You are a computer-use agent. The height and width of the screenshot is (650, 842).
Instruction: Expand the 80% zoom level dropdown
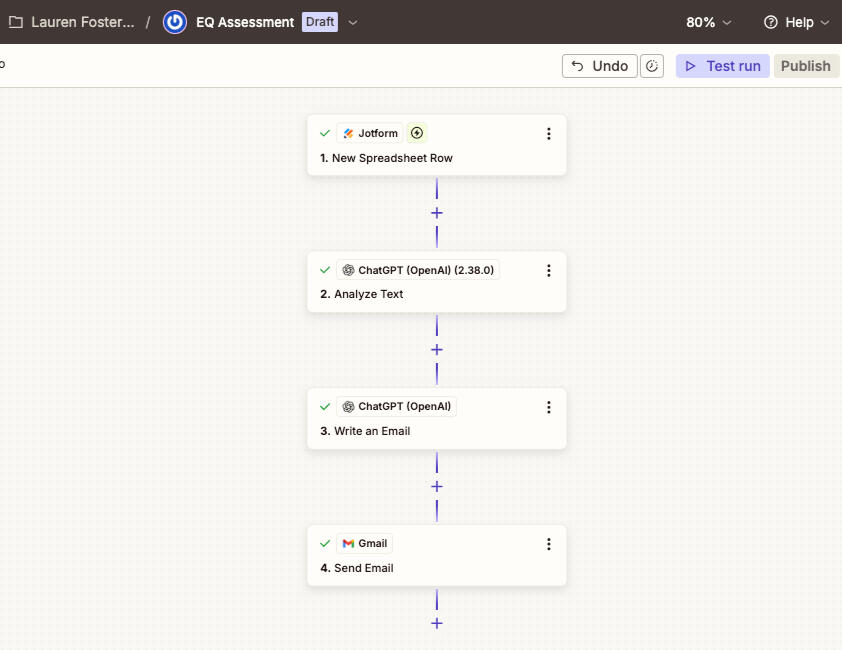tap(708, 22)
